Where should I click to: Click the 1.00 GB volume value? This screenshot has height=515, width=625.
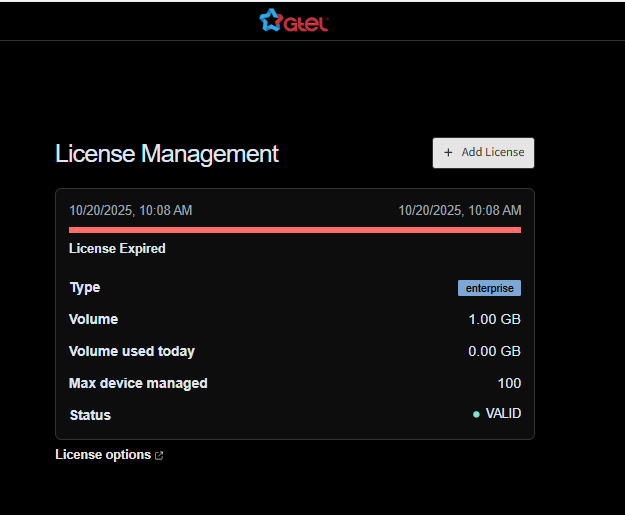point(494,320)
